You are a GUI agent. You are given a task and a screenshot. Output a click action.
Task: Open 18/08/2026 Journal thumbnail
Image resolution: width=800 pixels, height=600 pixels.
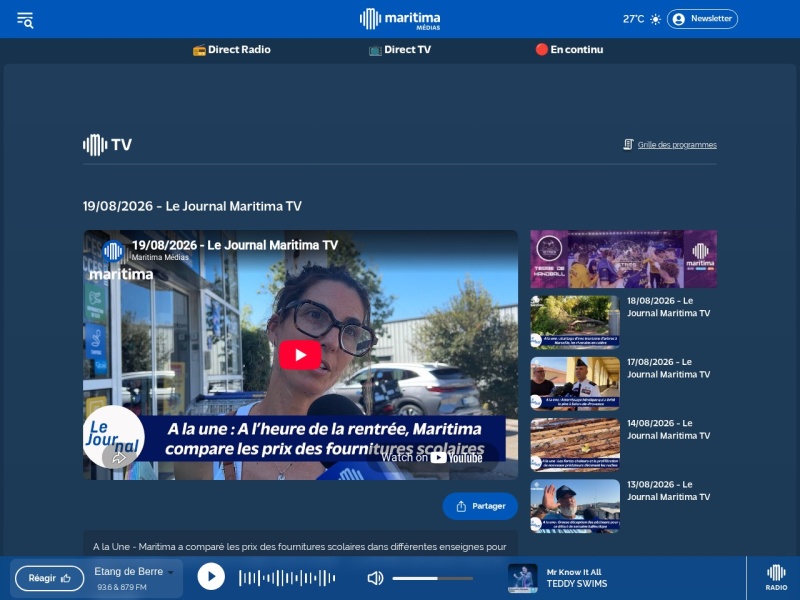pyautogui.click(x=575, y=322)
